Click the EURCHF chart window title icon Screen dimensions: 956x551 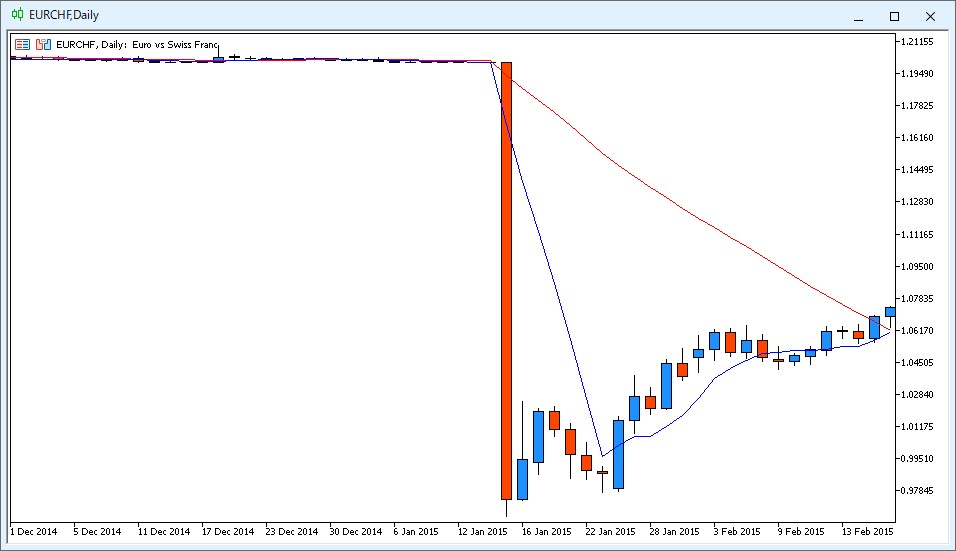(18, 15)
